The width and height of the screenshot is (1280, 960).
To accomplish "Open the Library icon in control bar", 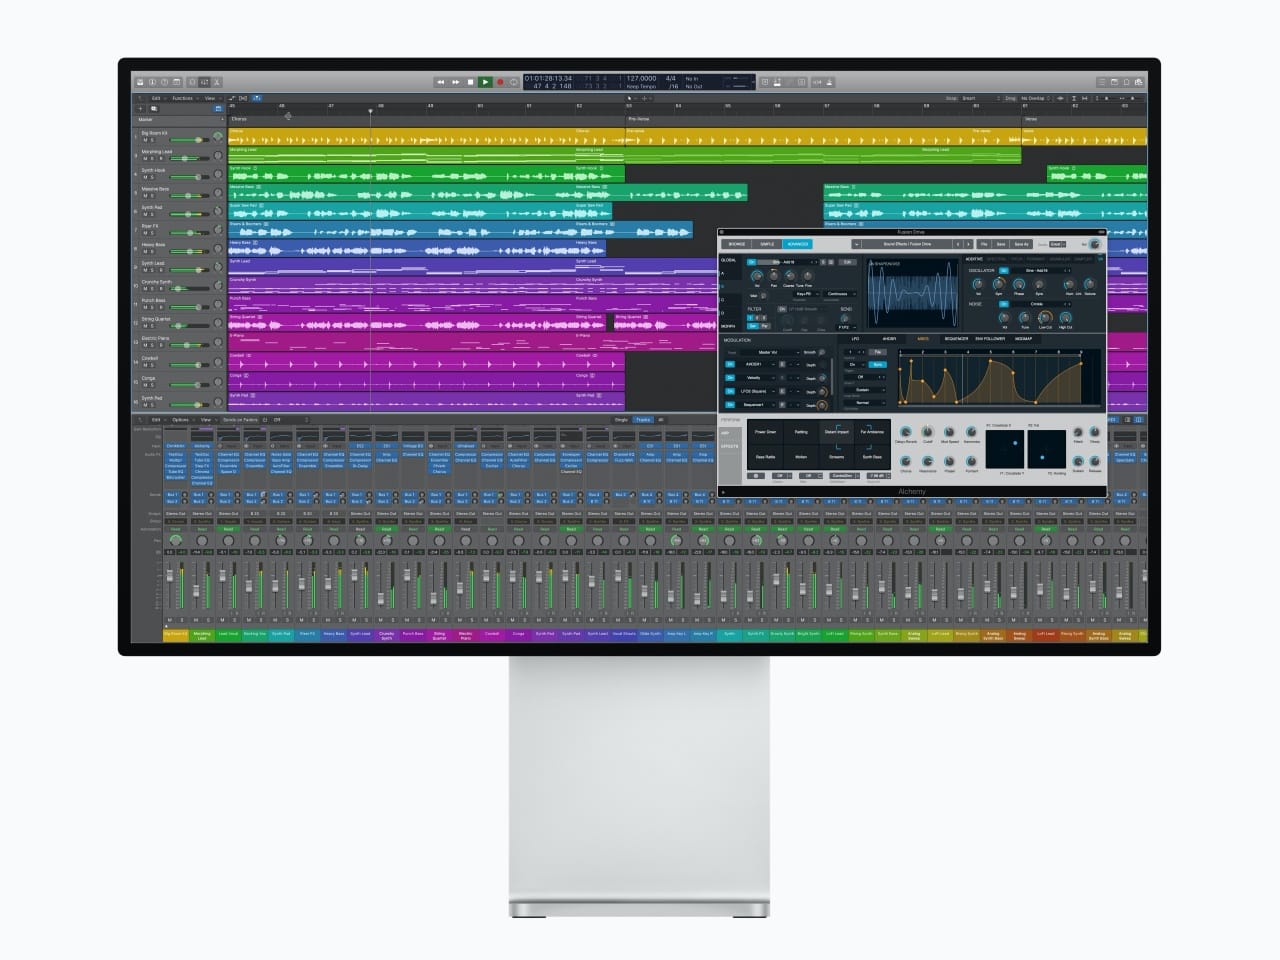I will tap(141, 82).
